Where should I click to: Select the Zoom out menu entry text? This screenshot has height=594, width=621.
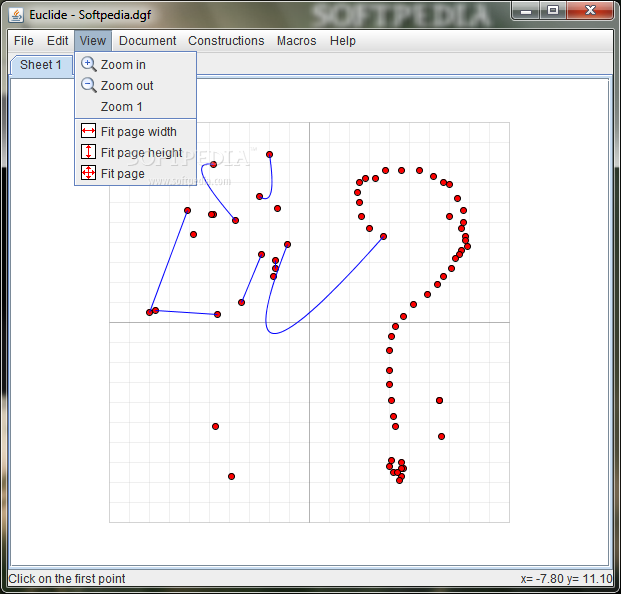click(x=127, y=86)
